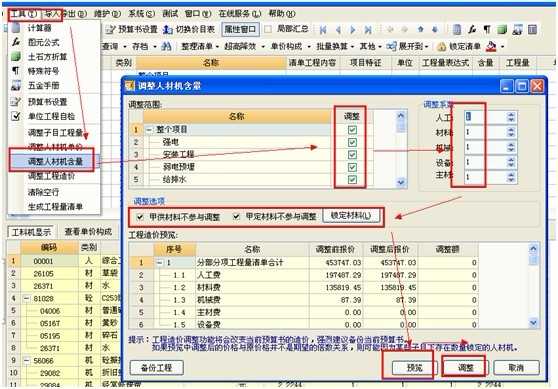Screen dimensions: 558x389
Task: Click the 单位工程自检 checkmark icon in the menu
Action: [16, 116]
